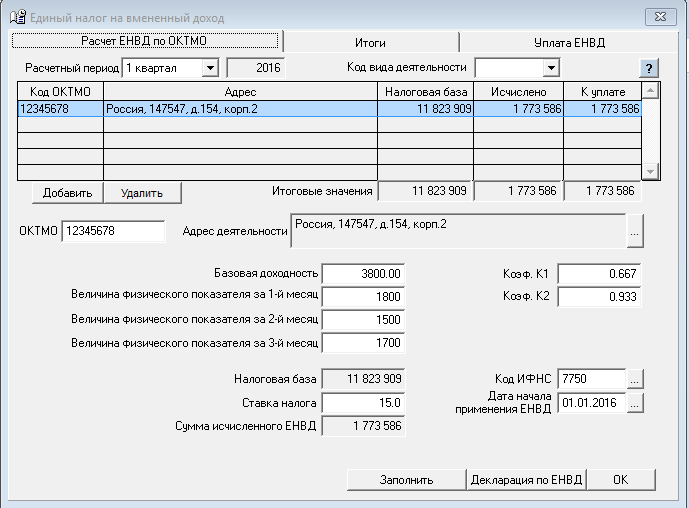Click the Базовая доходность input field

click(364, 273)
